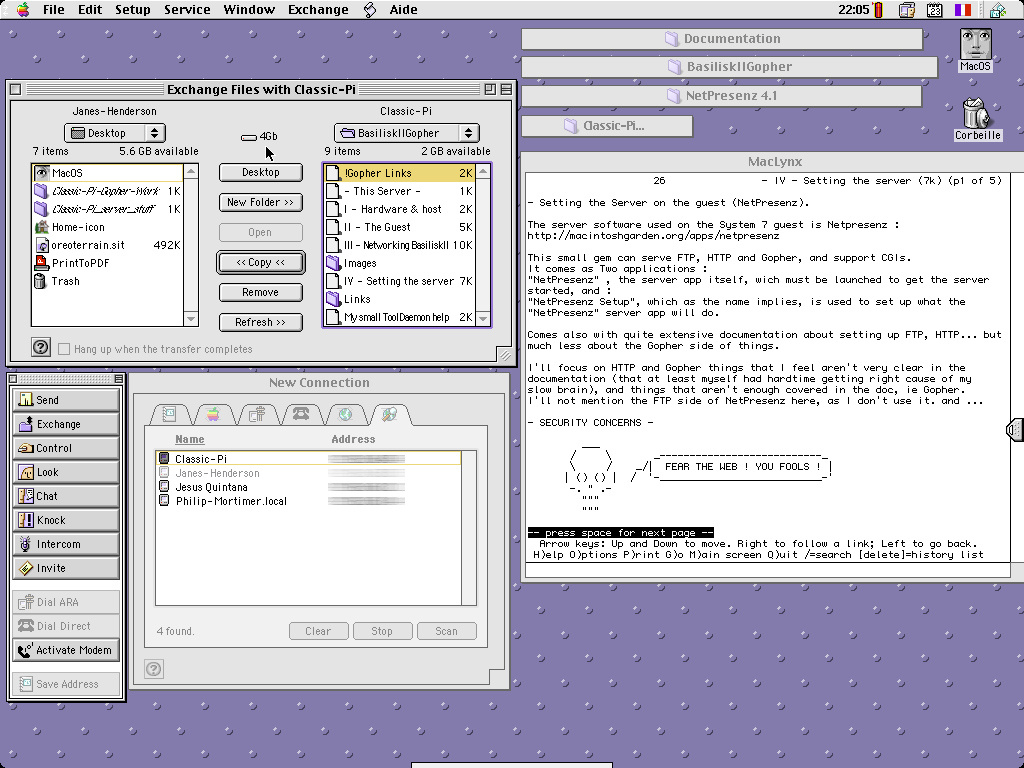Open the Exchange menu in menu bar

click(318, 10)
